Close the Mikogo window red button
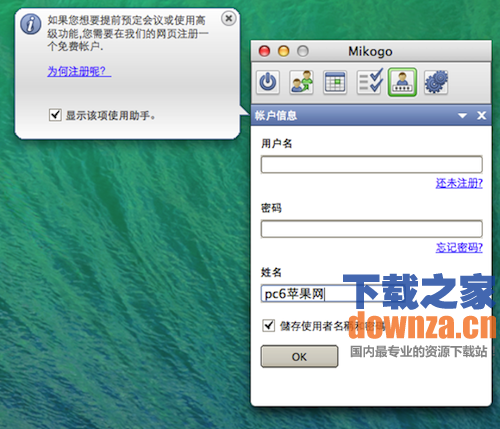The image size is (500, 429). tap(264, 51)
